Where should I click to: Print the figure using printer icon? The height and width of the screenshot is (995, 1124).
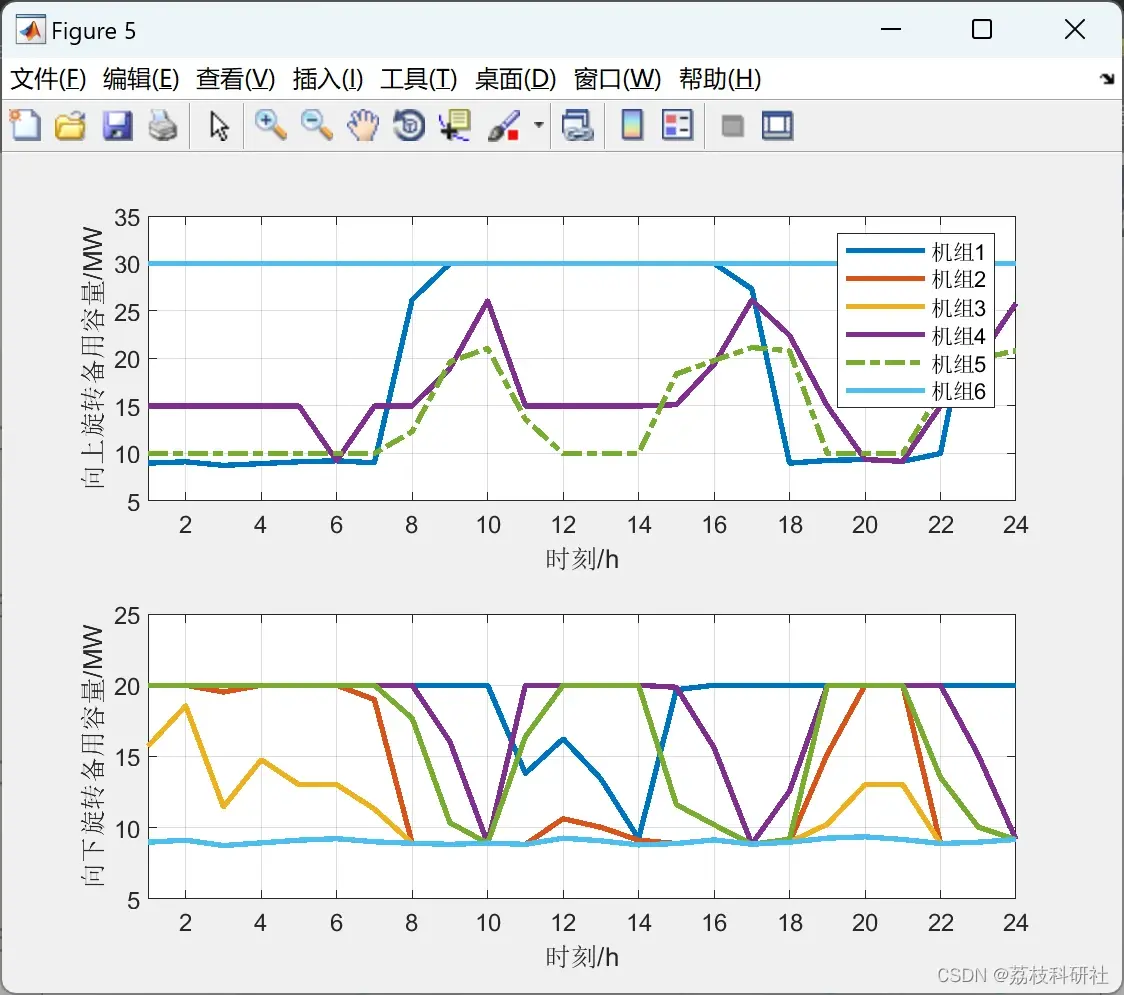163,125
